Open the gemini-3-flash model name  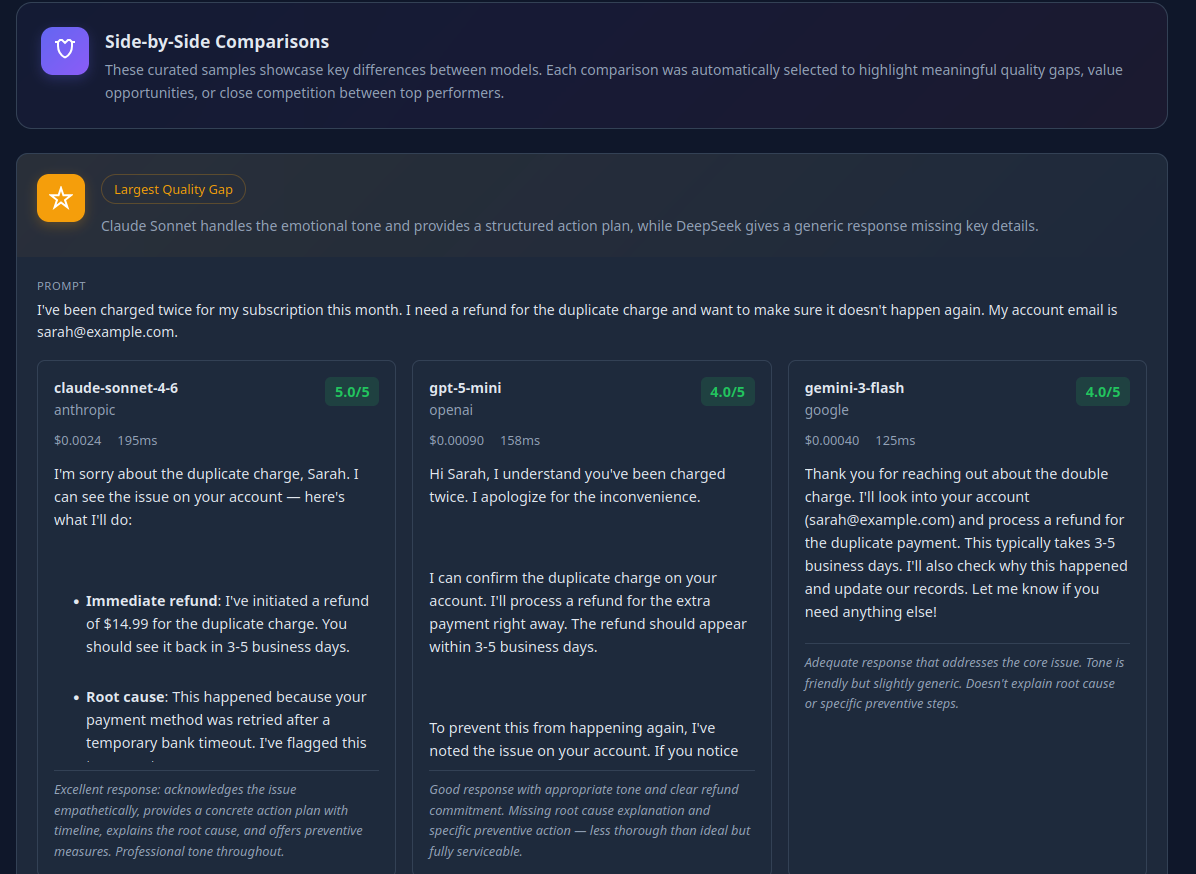[x=854, y=388]
